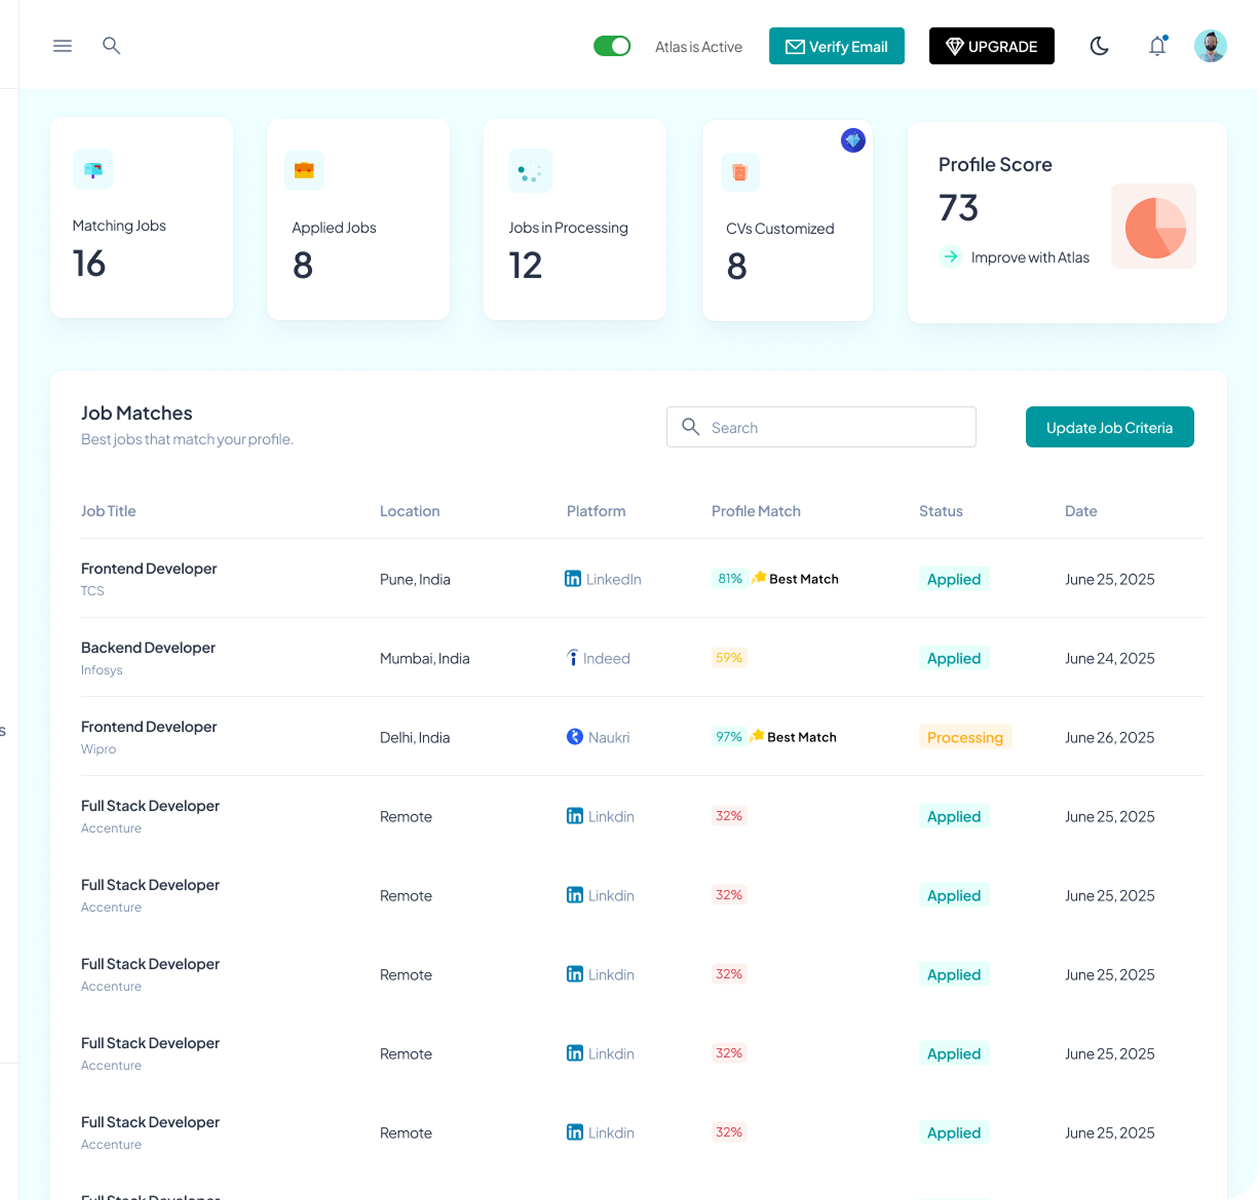Screen dimensions: 1260x1200
Task: Click the search magnifier icon in header
Action: [112, 46]
